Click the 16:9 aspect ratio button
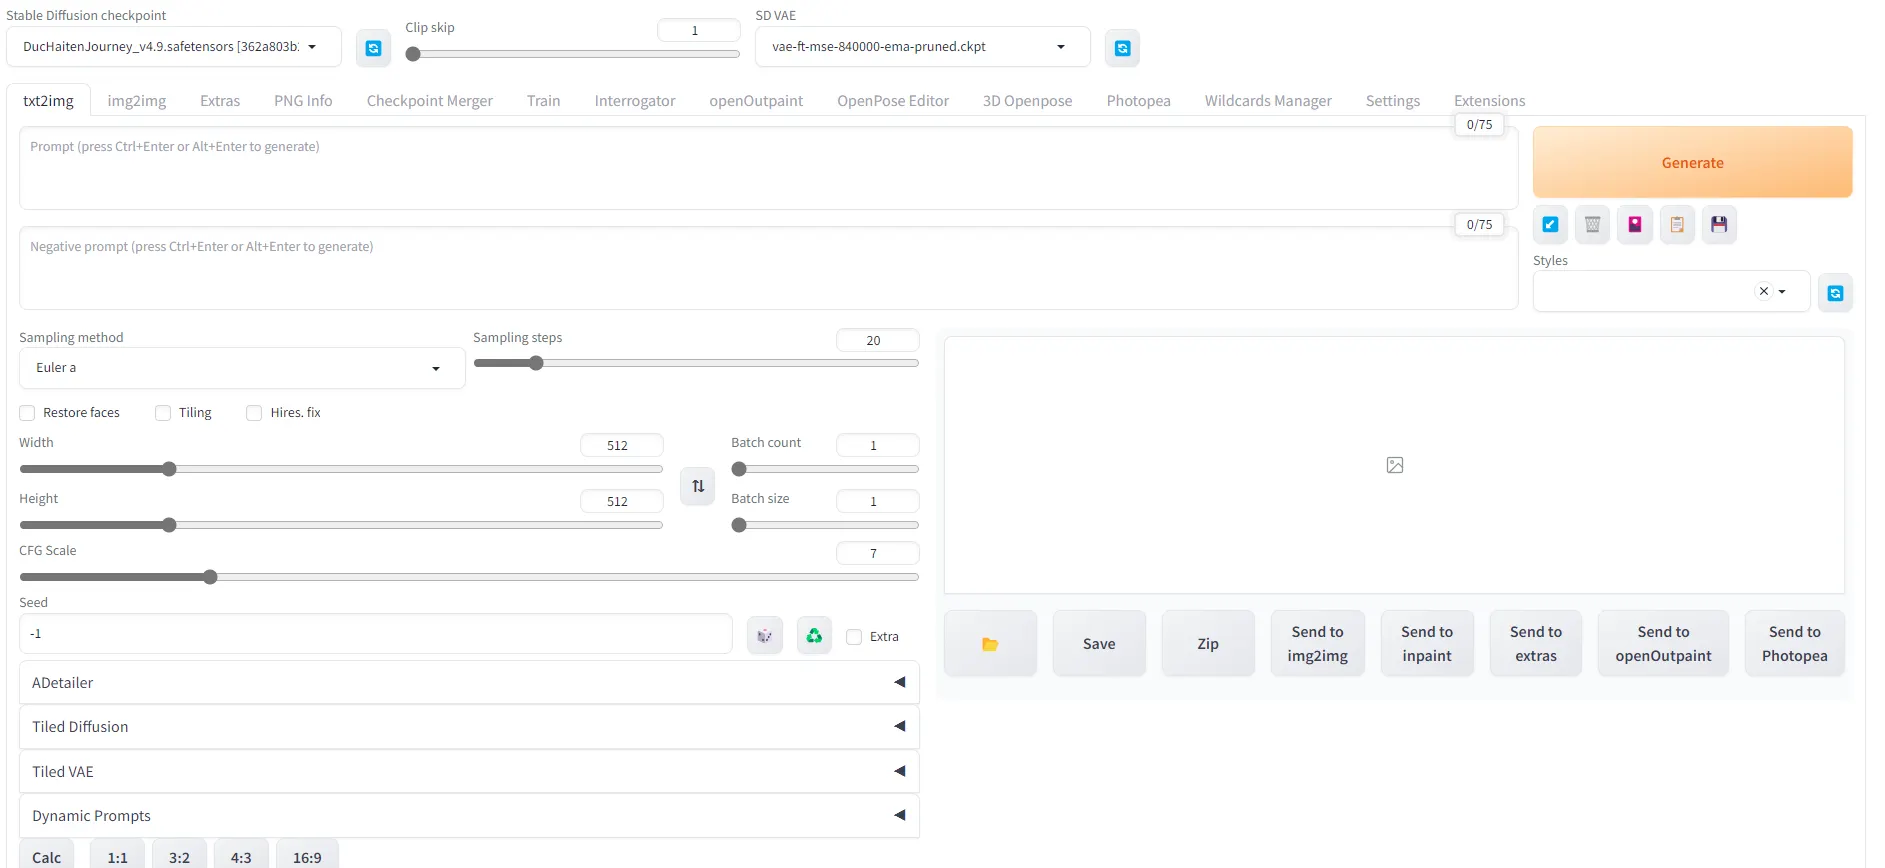The height and width of the screenshot is (868, 1885). point(307,857)
